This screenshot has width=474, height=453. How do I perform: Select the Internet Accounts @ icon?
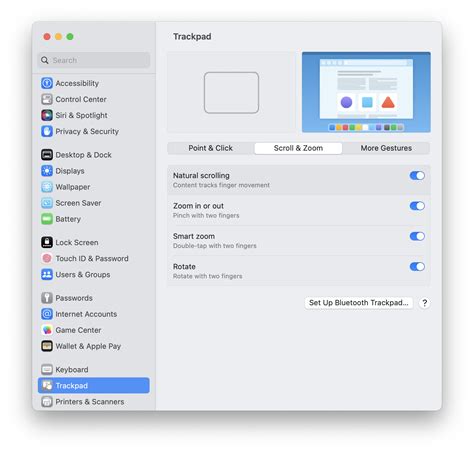pyautogui.click(x=47, y=314)
